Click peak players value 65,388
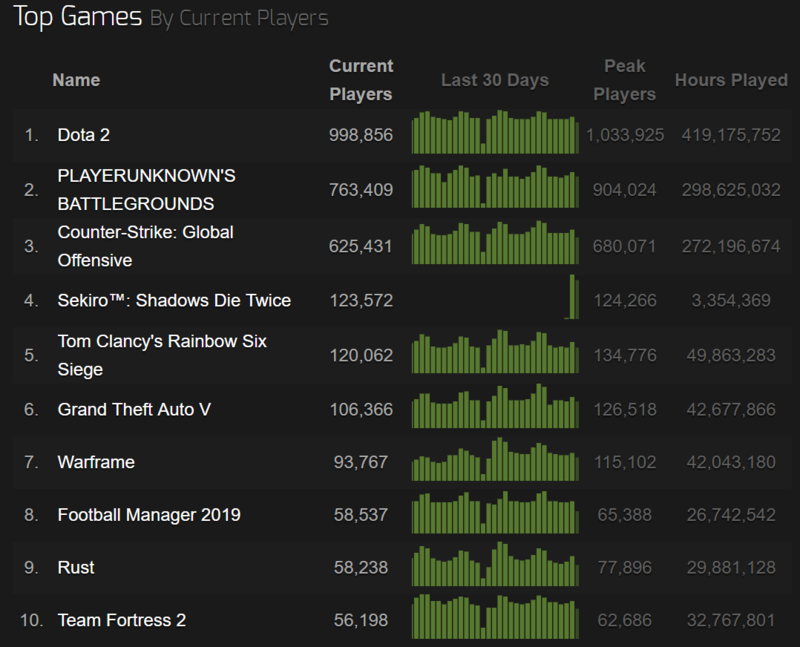The width and height of the screenshot is (800, 647). tap(624, 515)
